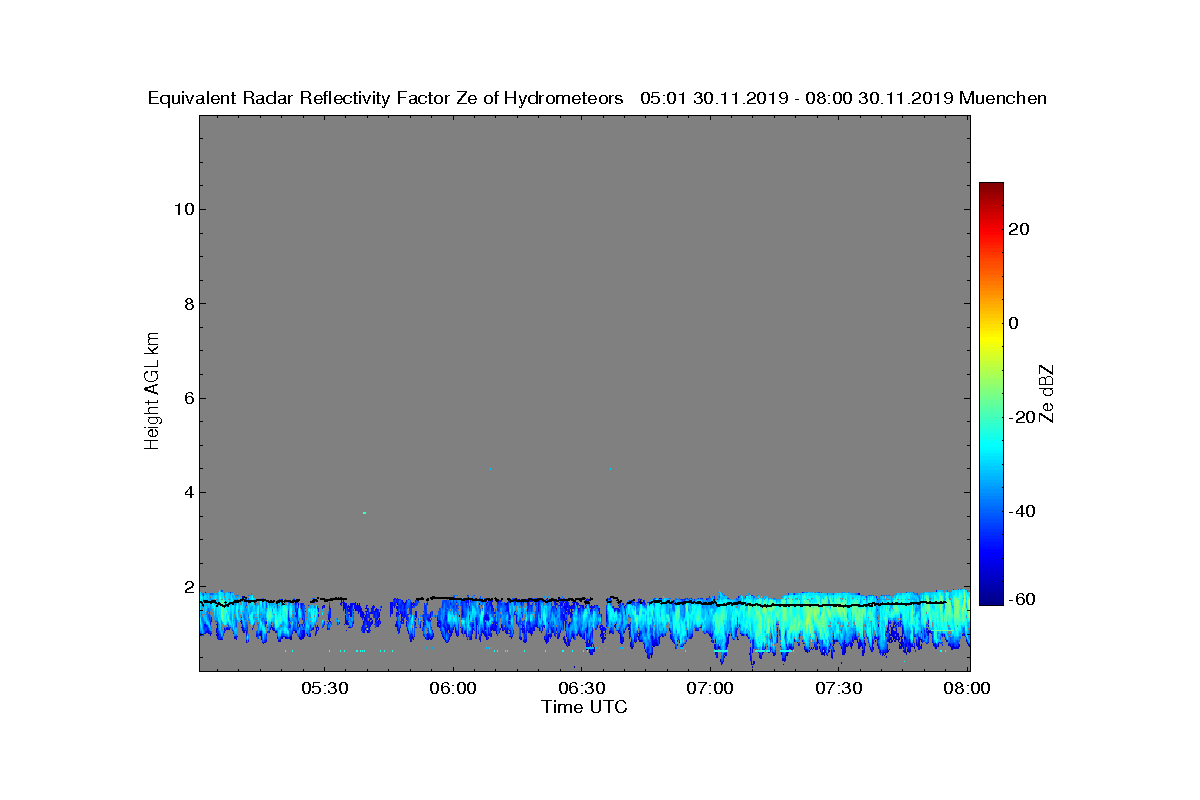Viewport: 1200px width, 800px height.
Task: Click the 07:00 time tick label
Action: coord(710,688)
